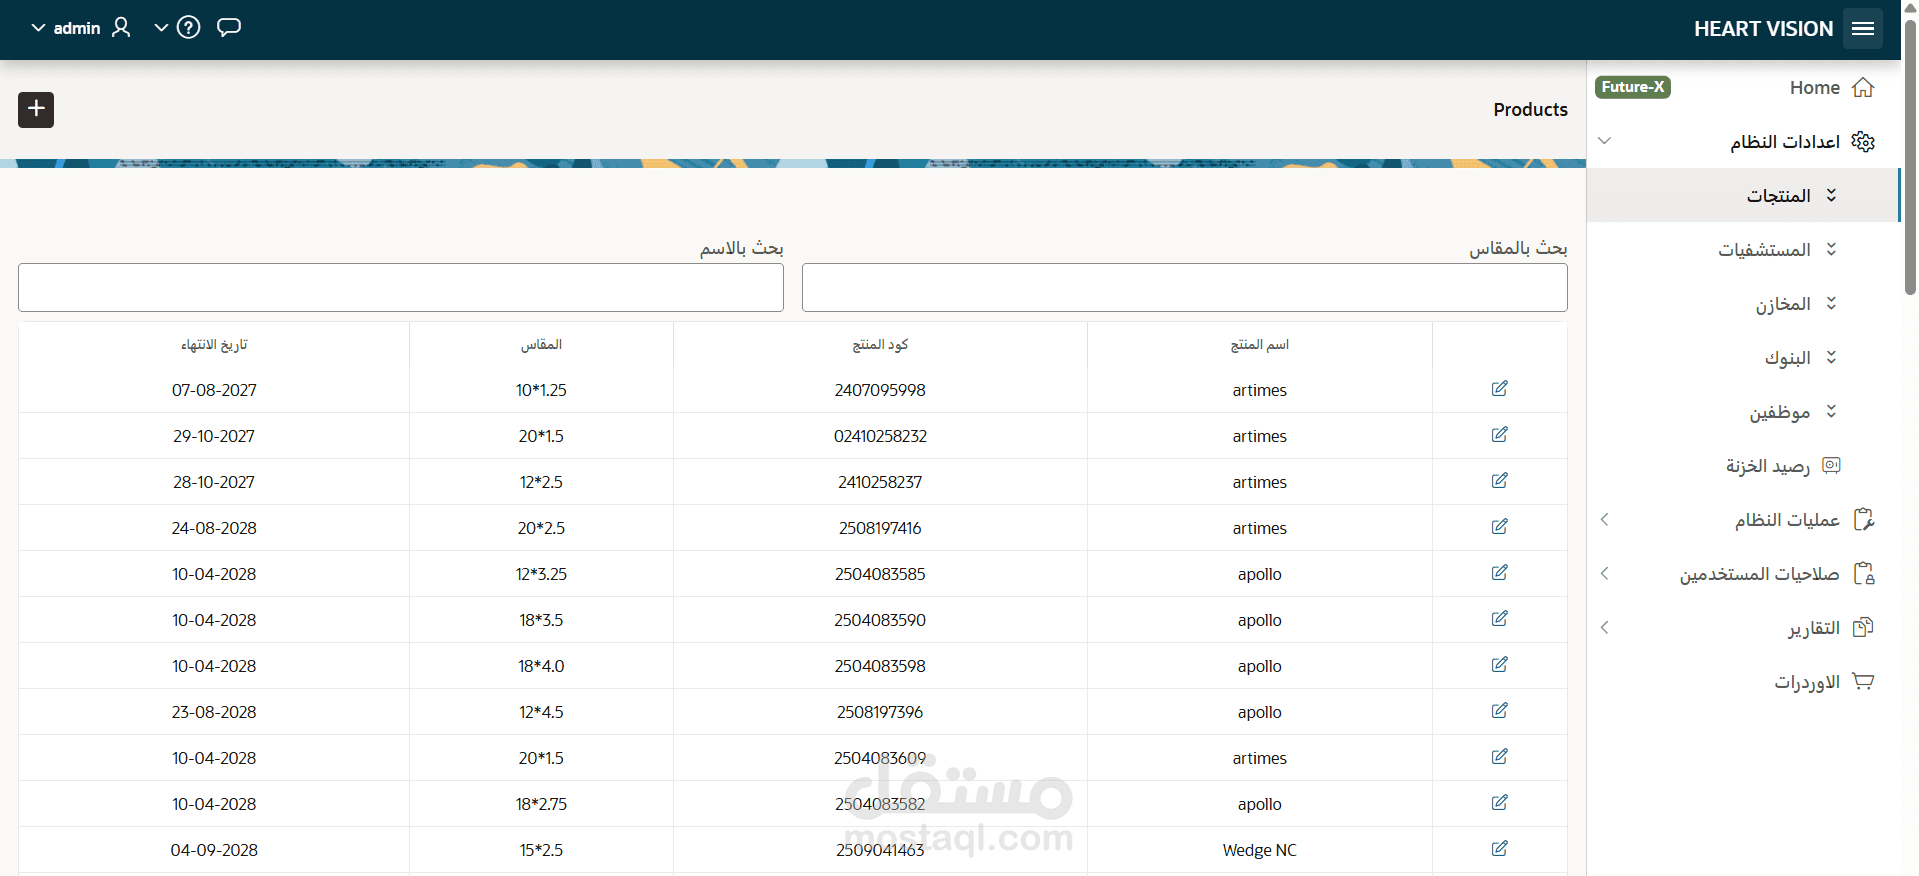
Task: Focus the بحث بالاسم search field
Action: [400, 288]
